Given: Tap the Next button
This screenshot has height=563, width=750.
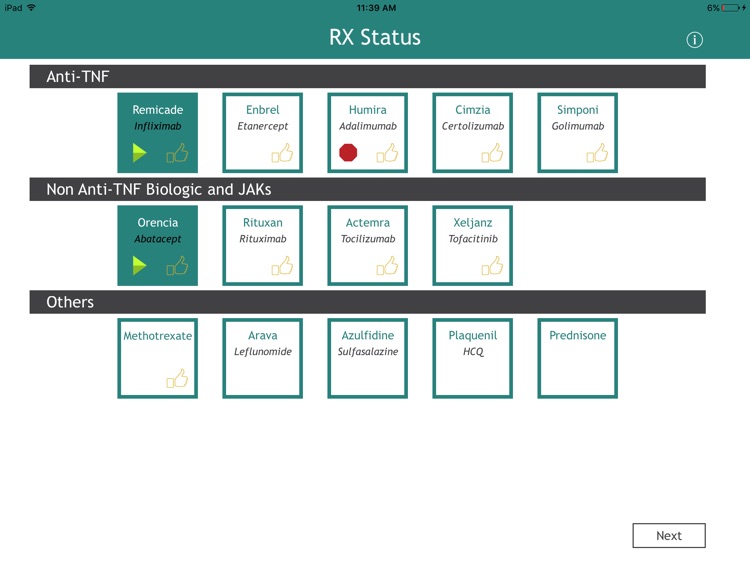Looking at the screenshot, I should pos(669,535).
